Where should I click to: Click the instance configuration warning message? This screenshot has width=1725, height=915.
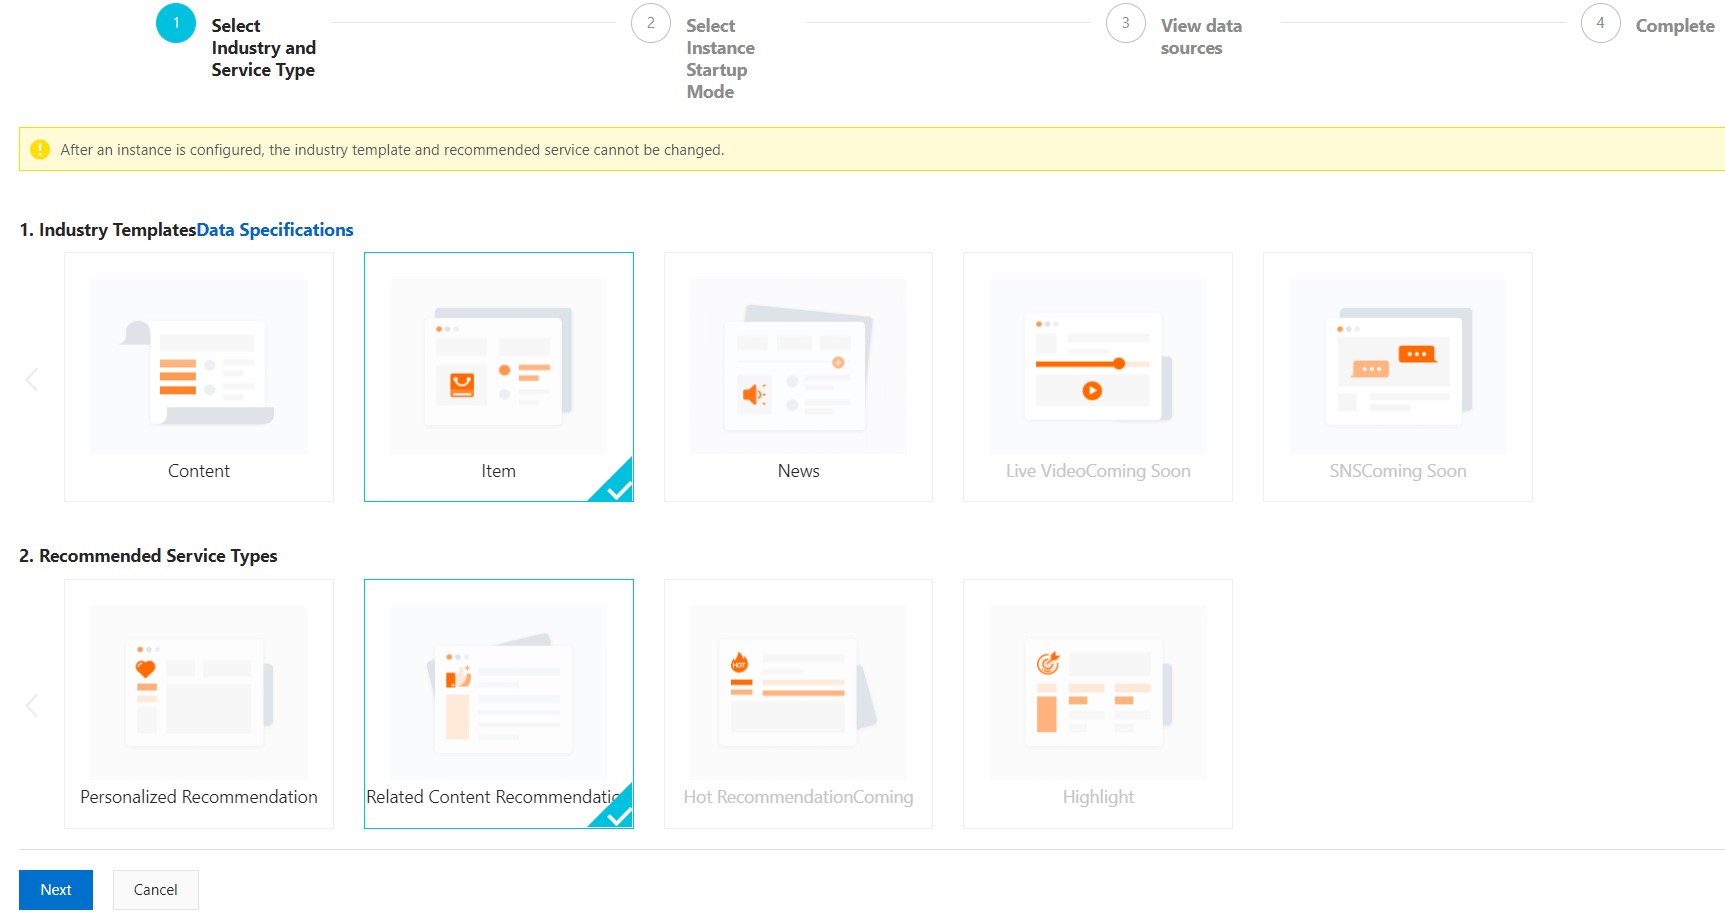tap(392, 150)
